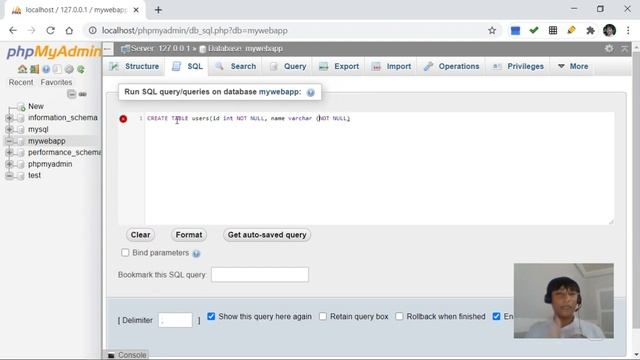
Task: Click the red error marker on line 1
Action: (123, 119)
